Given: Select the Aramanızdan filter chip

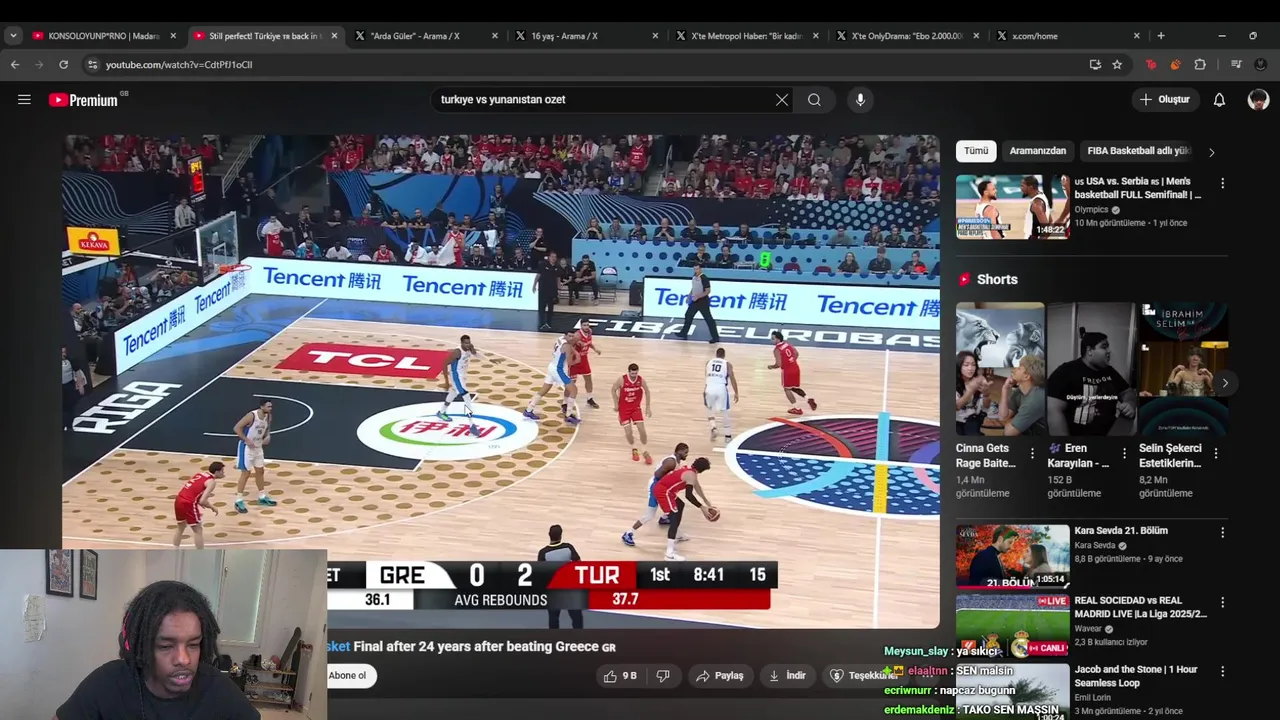Looking at the screenshot, I should tap(1037, 151).
